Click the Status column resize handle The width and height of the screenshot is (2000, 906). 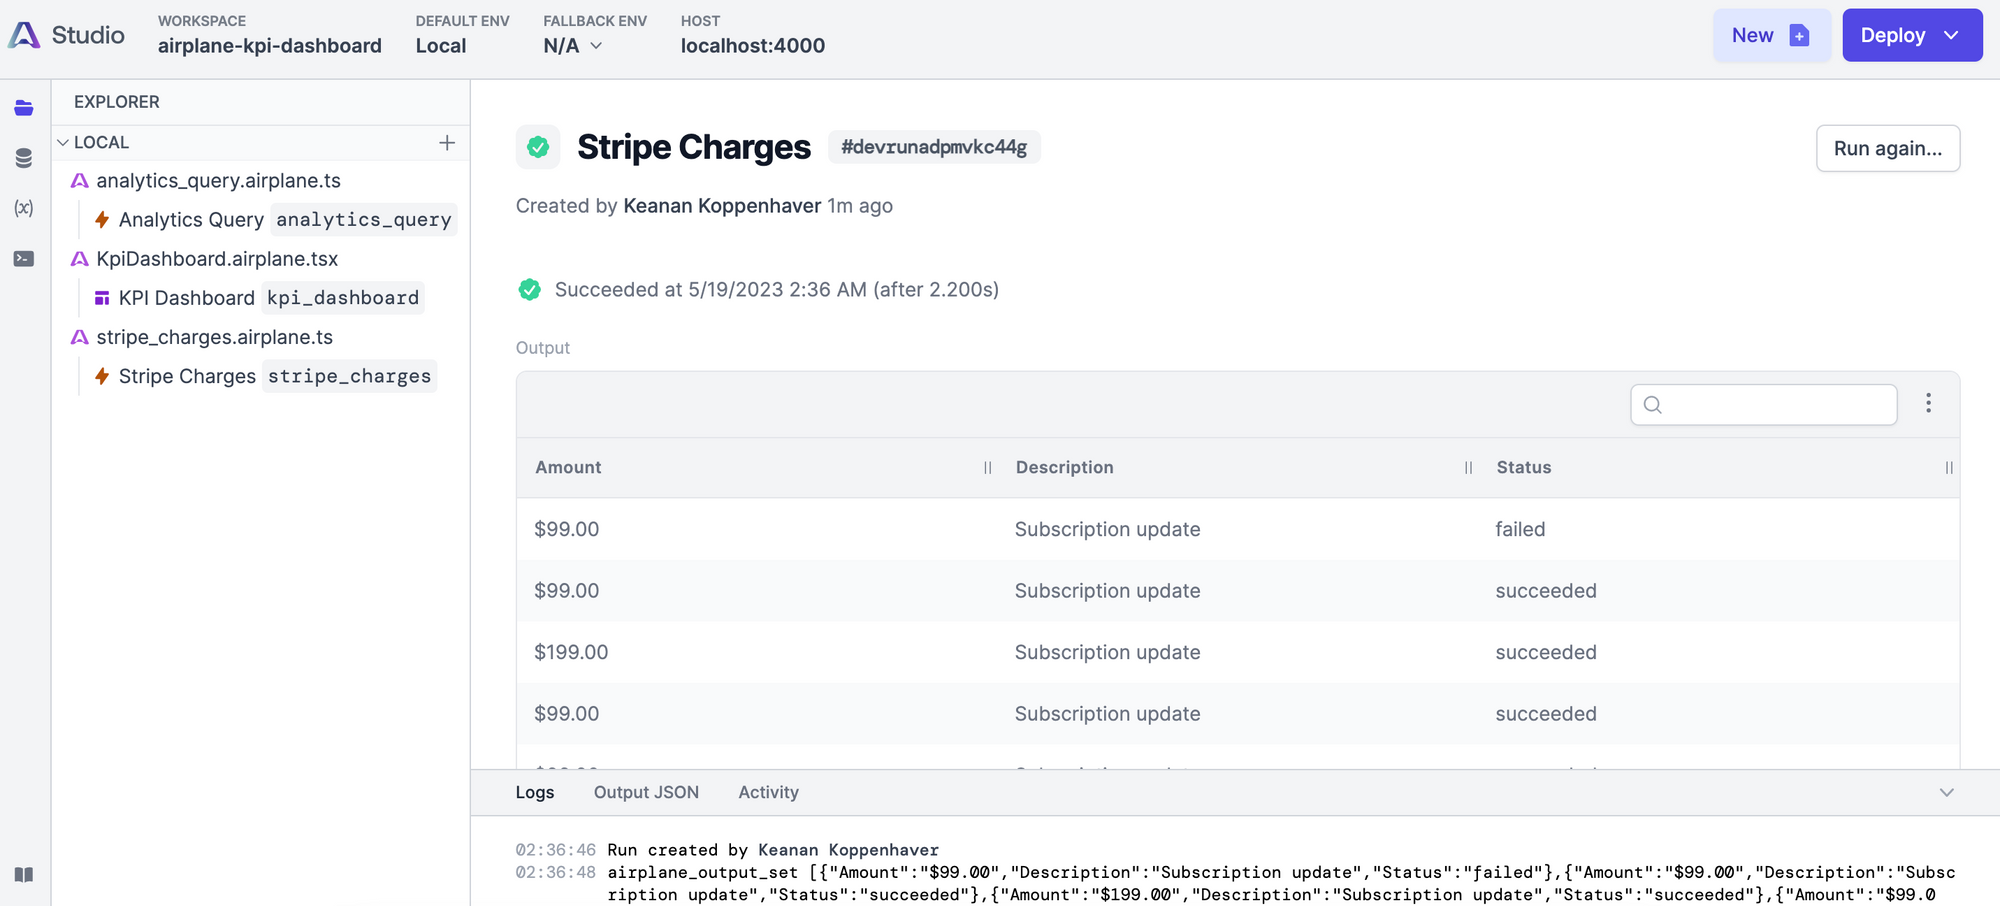[1949, 468]
